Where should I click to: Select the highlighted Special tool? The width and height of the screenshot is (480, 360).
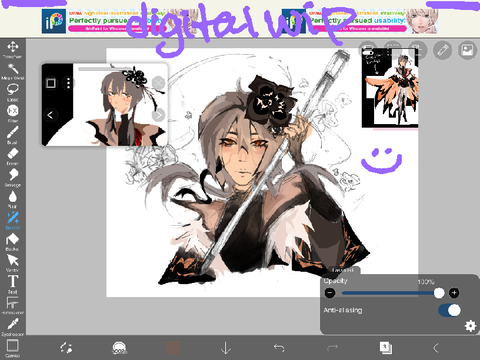(13, 220)
